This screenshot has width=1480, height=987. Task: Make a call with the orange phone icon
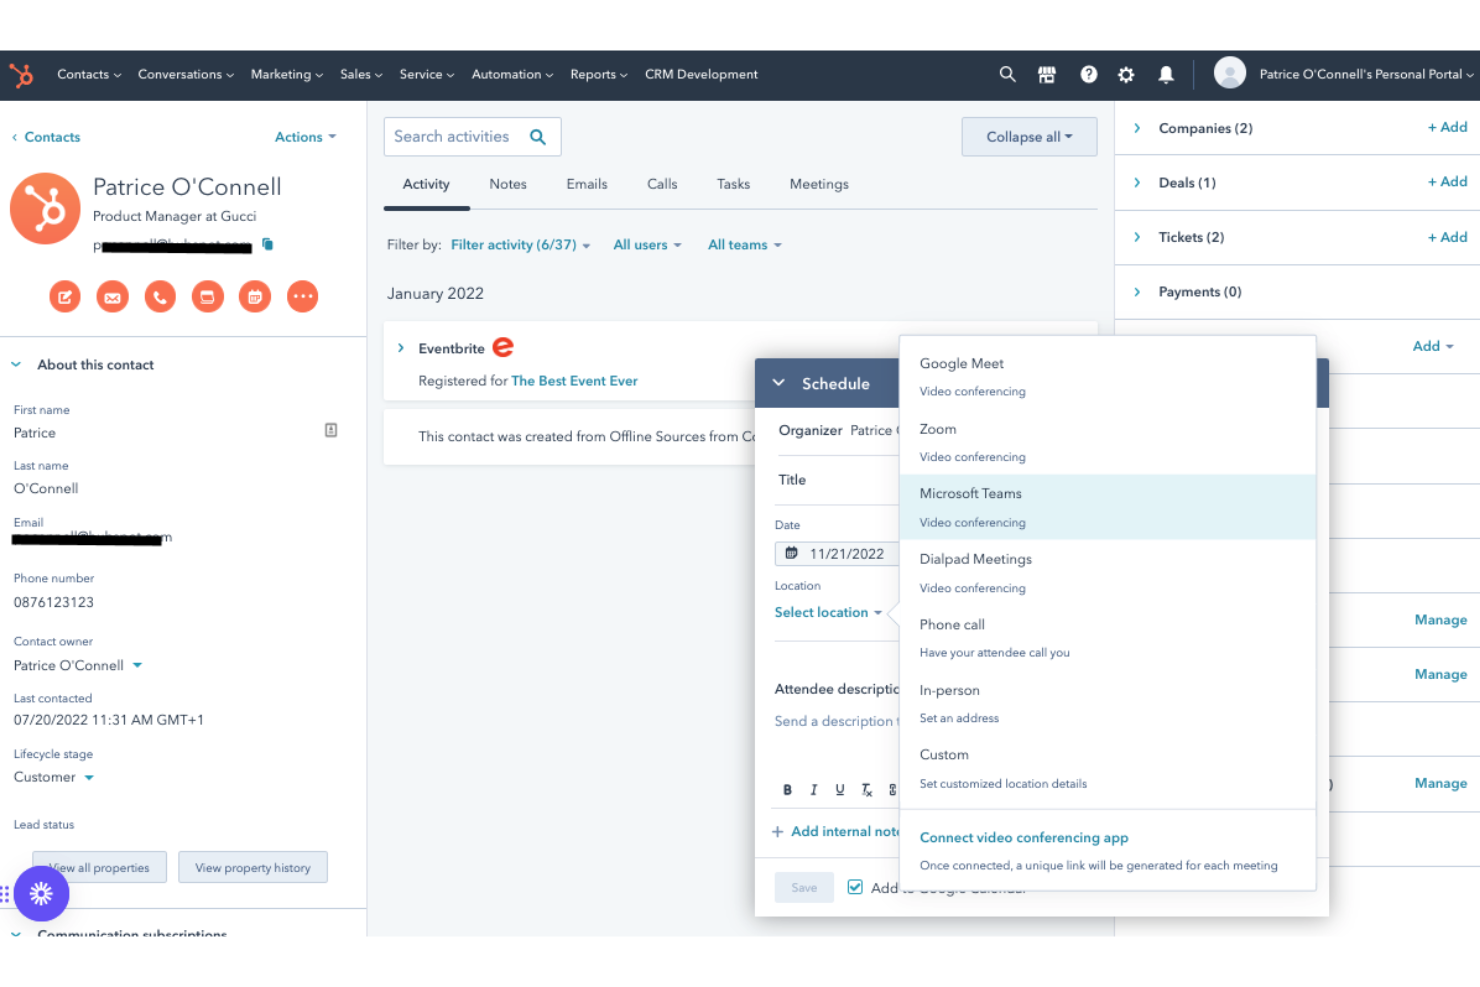click(160, 296)
